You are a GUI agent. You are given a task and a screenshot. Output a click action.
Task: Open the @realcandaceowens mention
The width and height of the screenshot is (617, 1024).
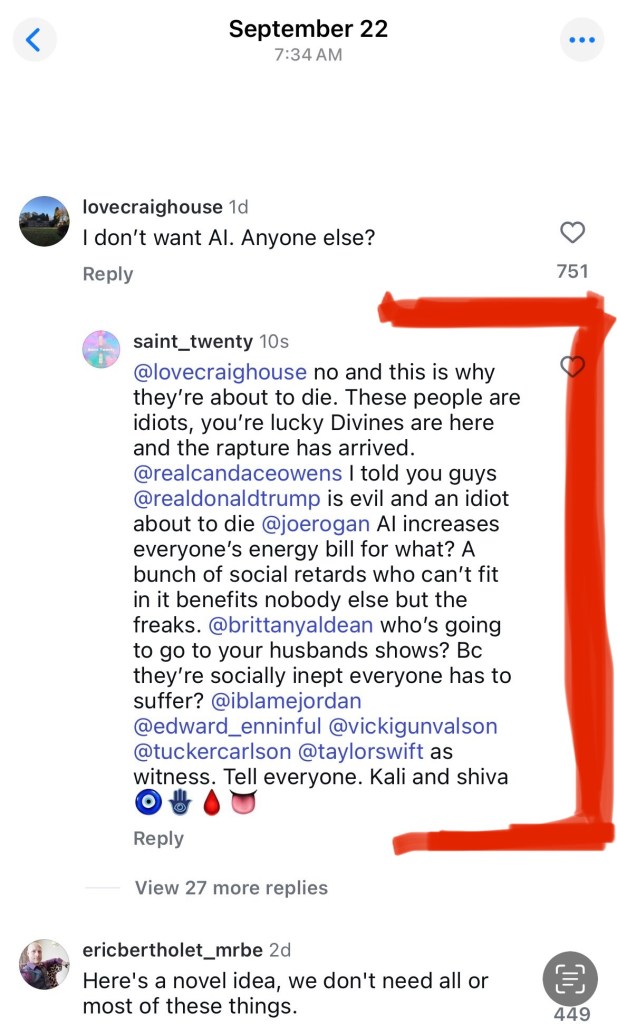[x=229, y=472]
